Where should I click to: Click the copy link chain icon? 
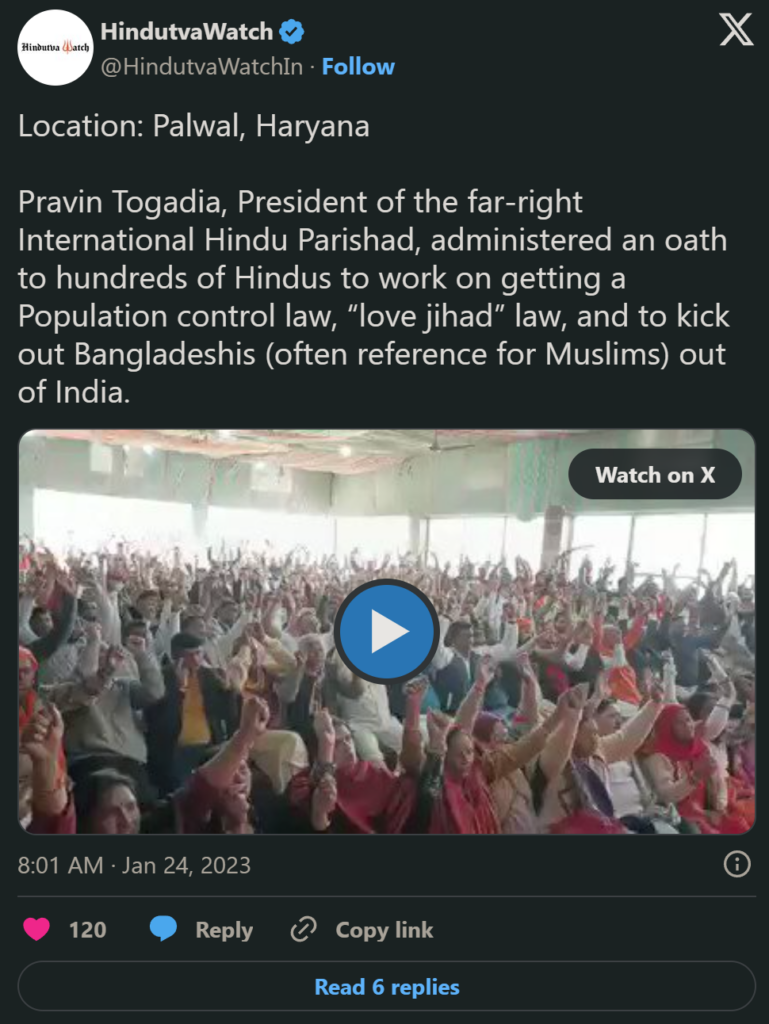coord(304,929)
